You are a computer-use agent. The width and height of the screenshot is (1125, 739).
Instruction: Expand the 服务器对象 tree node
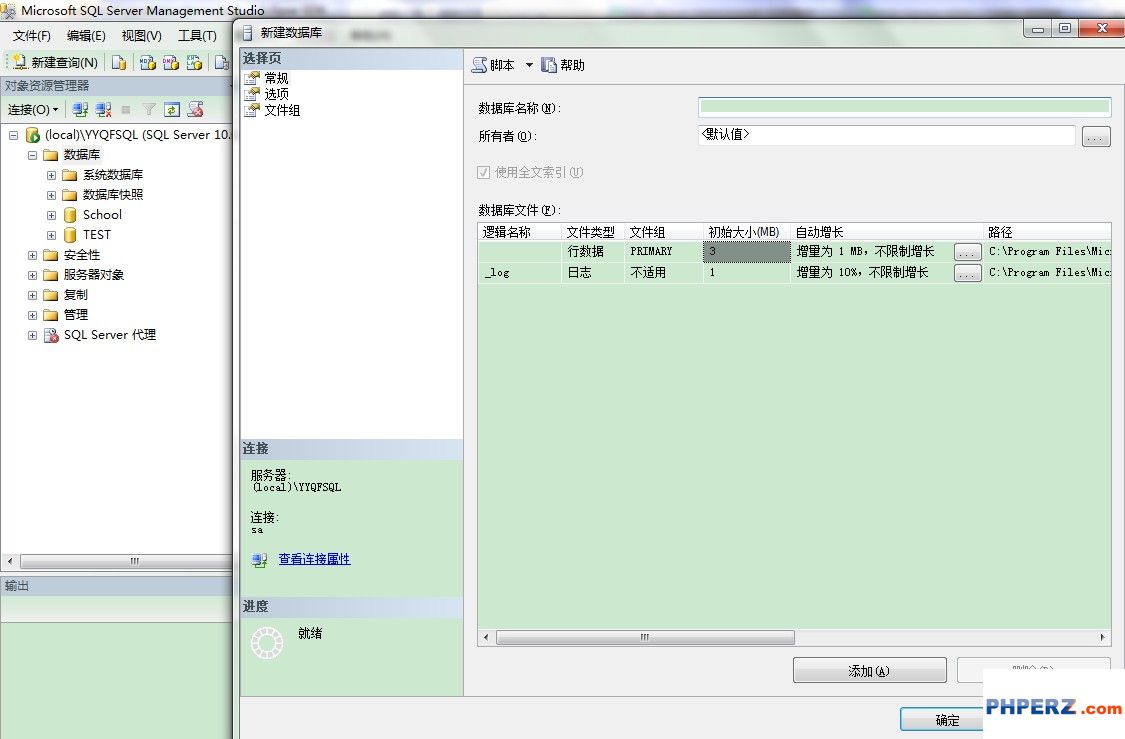pyautogui.click(x=32, y=276)
